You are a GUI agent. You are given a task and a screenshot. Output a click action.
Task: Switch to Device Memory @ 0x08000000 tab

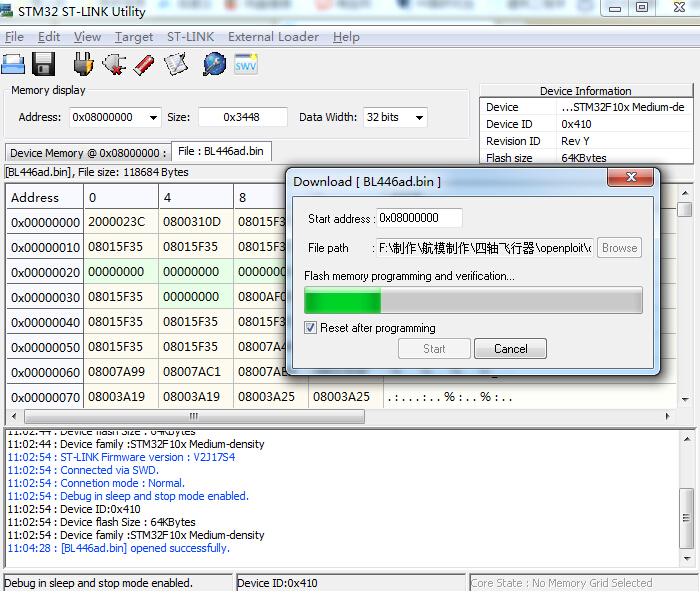[x=88, y=153]
